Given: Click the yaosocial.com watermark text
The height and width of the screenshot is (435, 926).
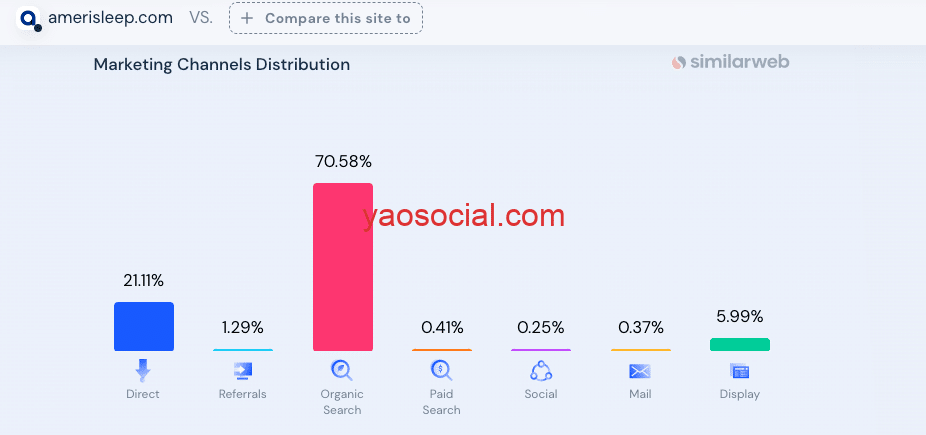Looking at the screenshot, I should tap(464, 215).
